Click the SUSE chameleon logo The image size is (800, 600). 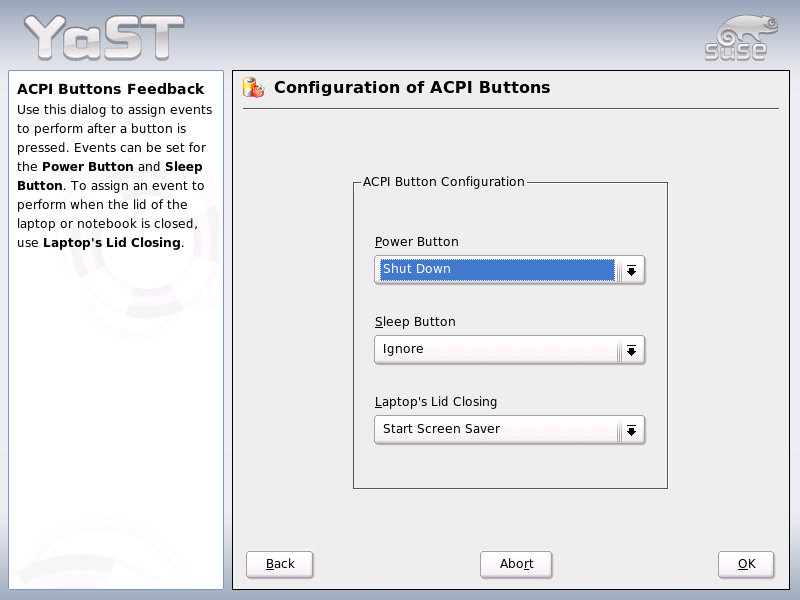pos(741,38)
